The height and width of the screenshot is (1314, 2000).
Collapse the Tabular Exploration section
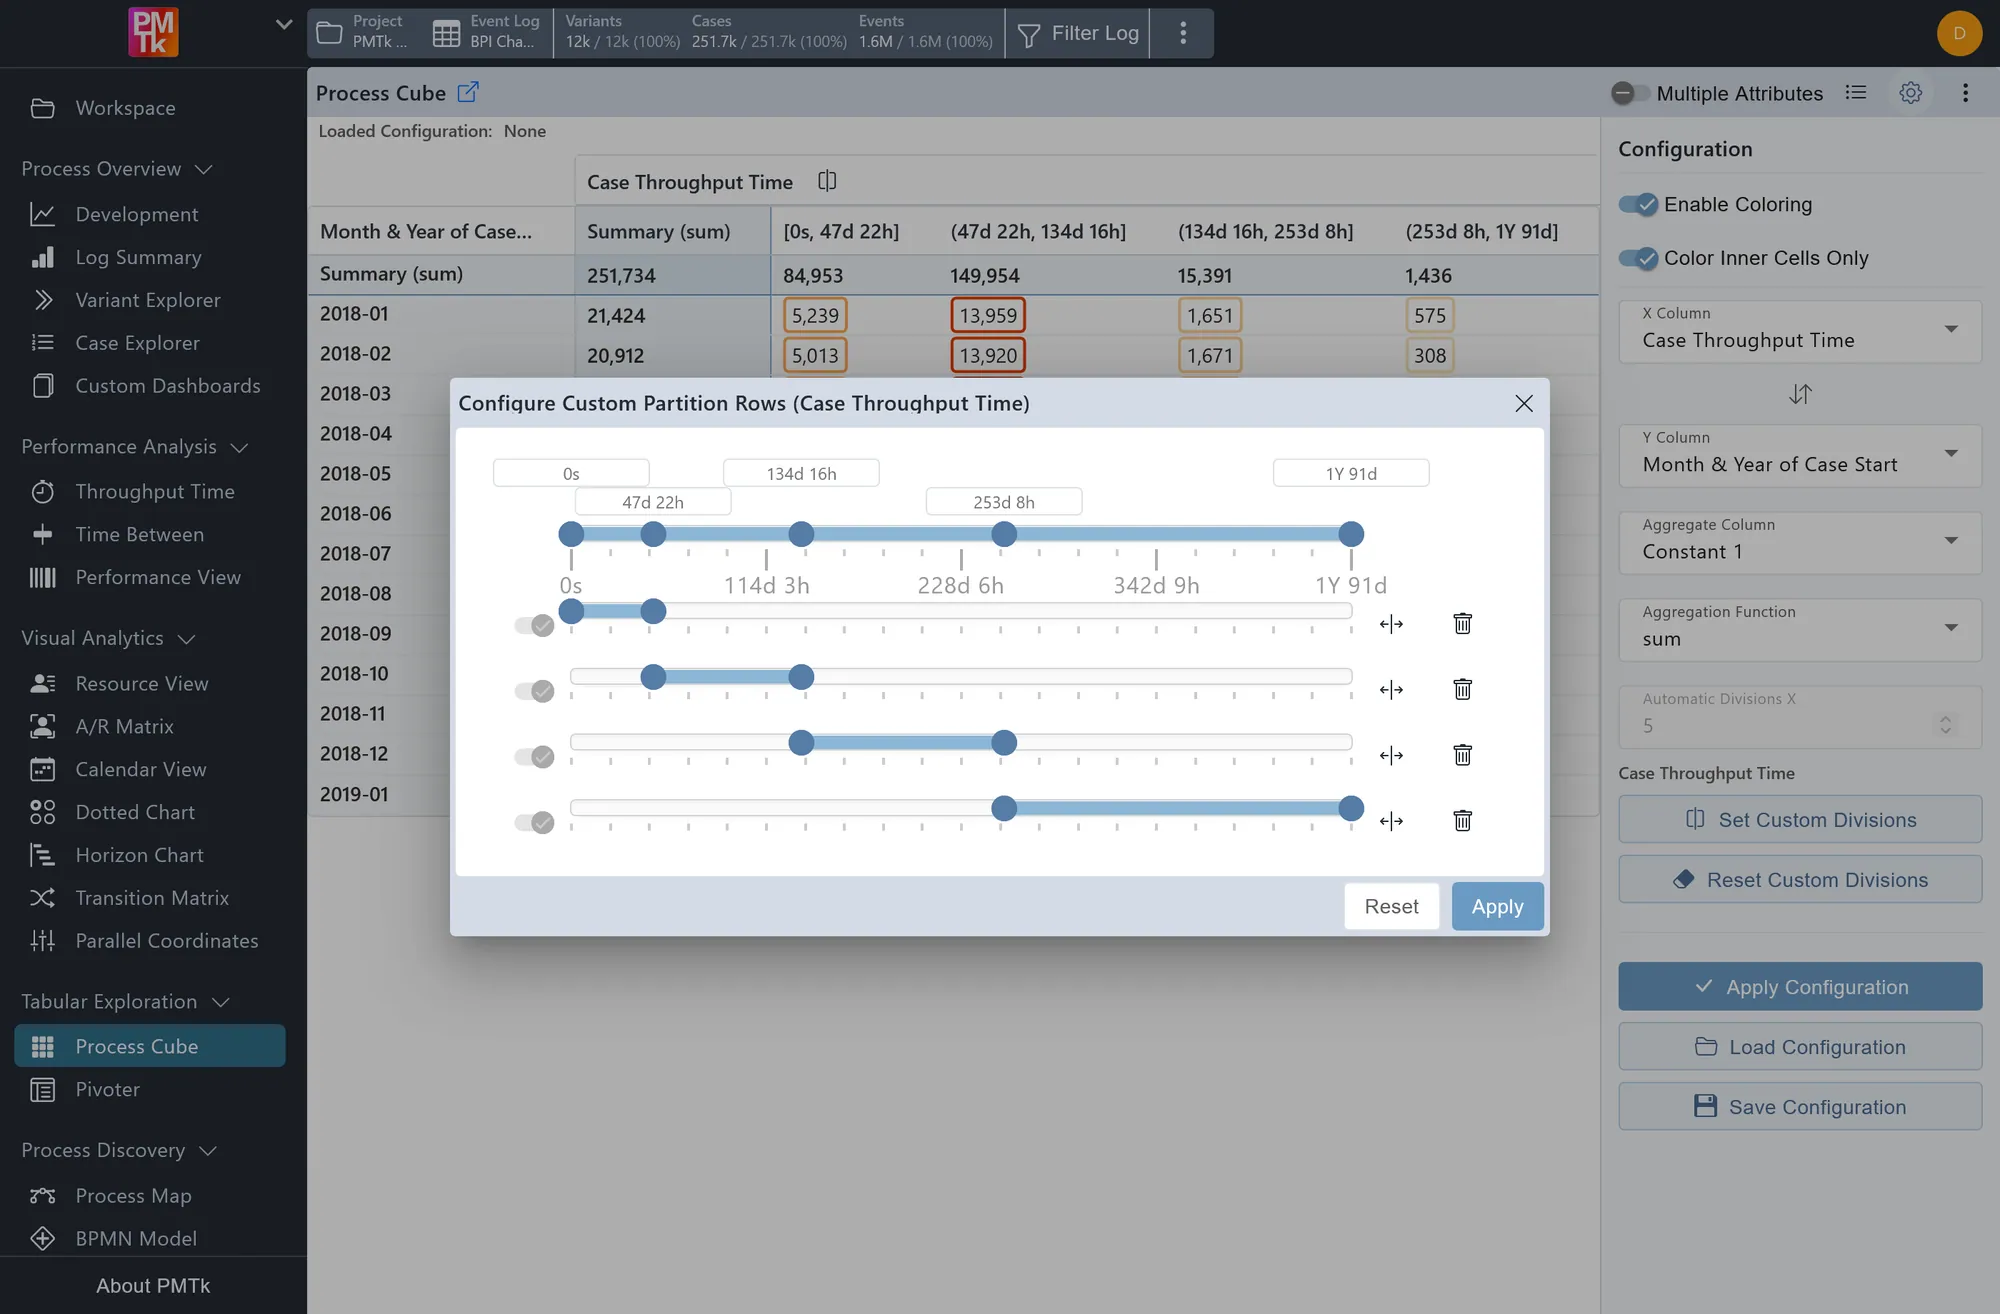point(125,1002)
